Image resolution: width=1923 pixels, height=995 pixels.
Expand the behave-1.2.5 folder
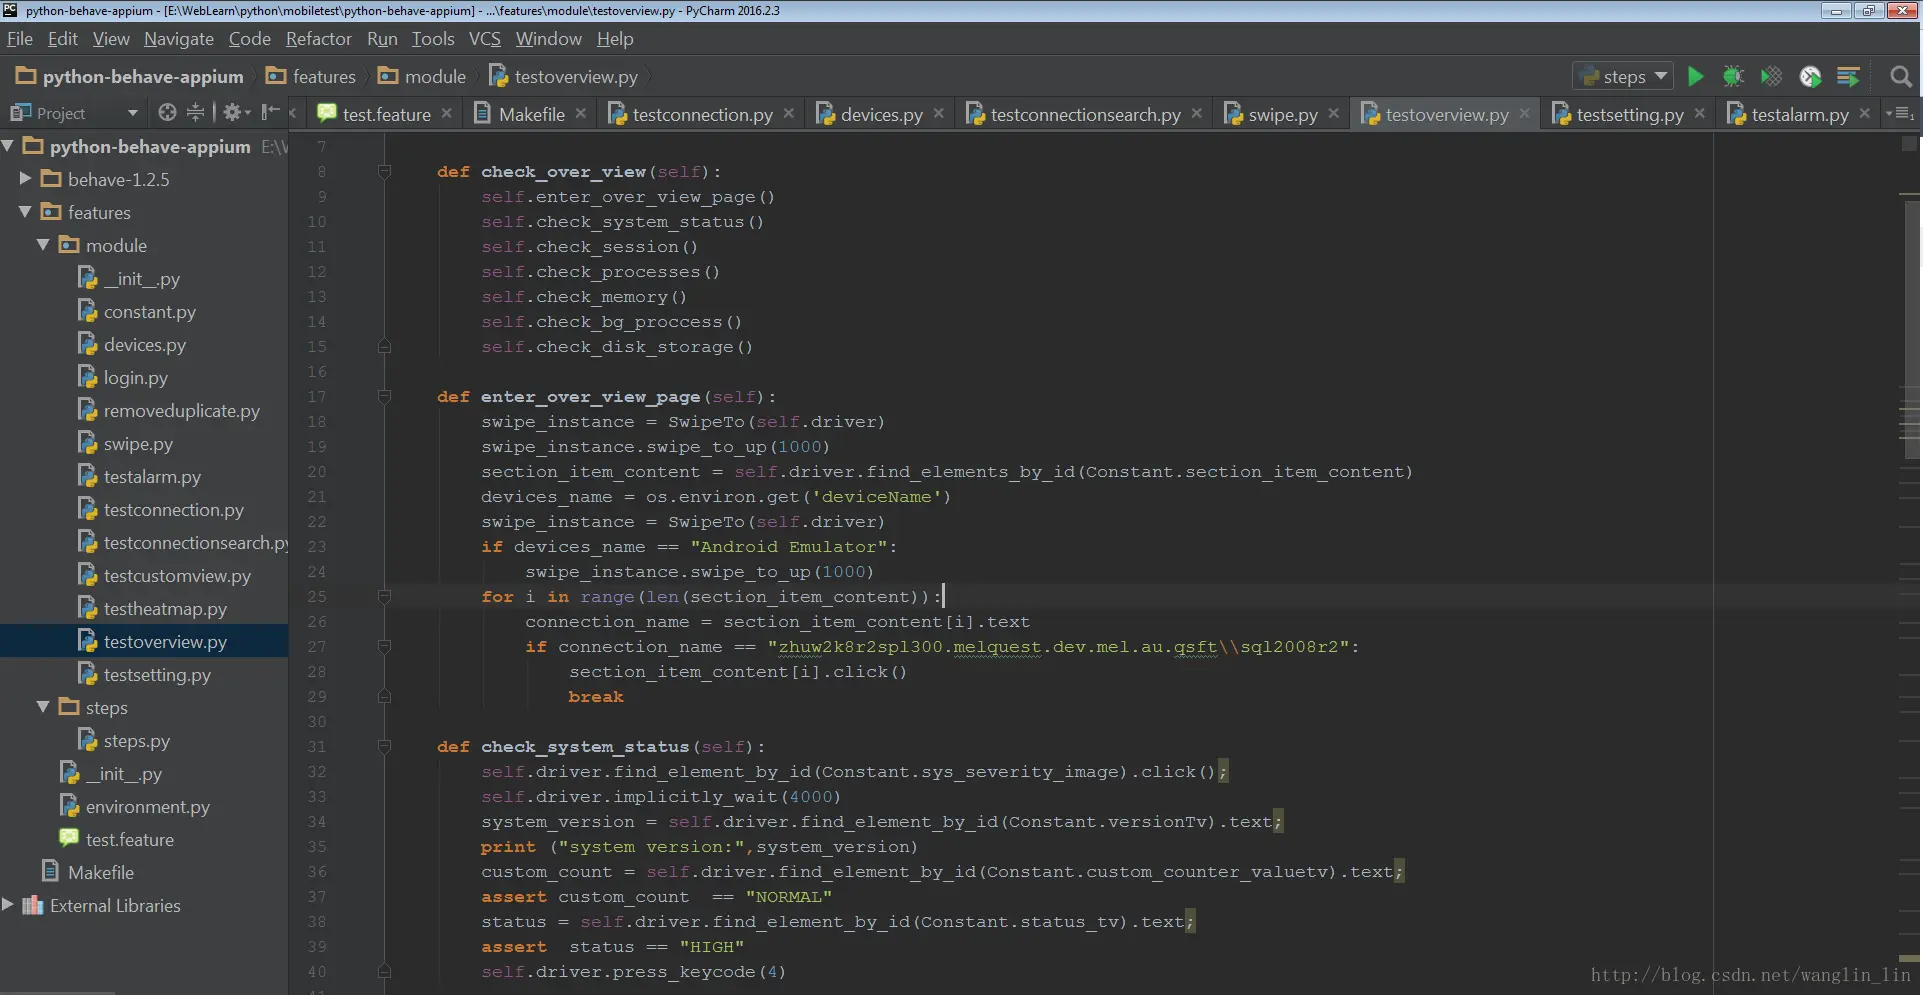[x=26, y=179]
